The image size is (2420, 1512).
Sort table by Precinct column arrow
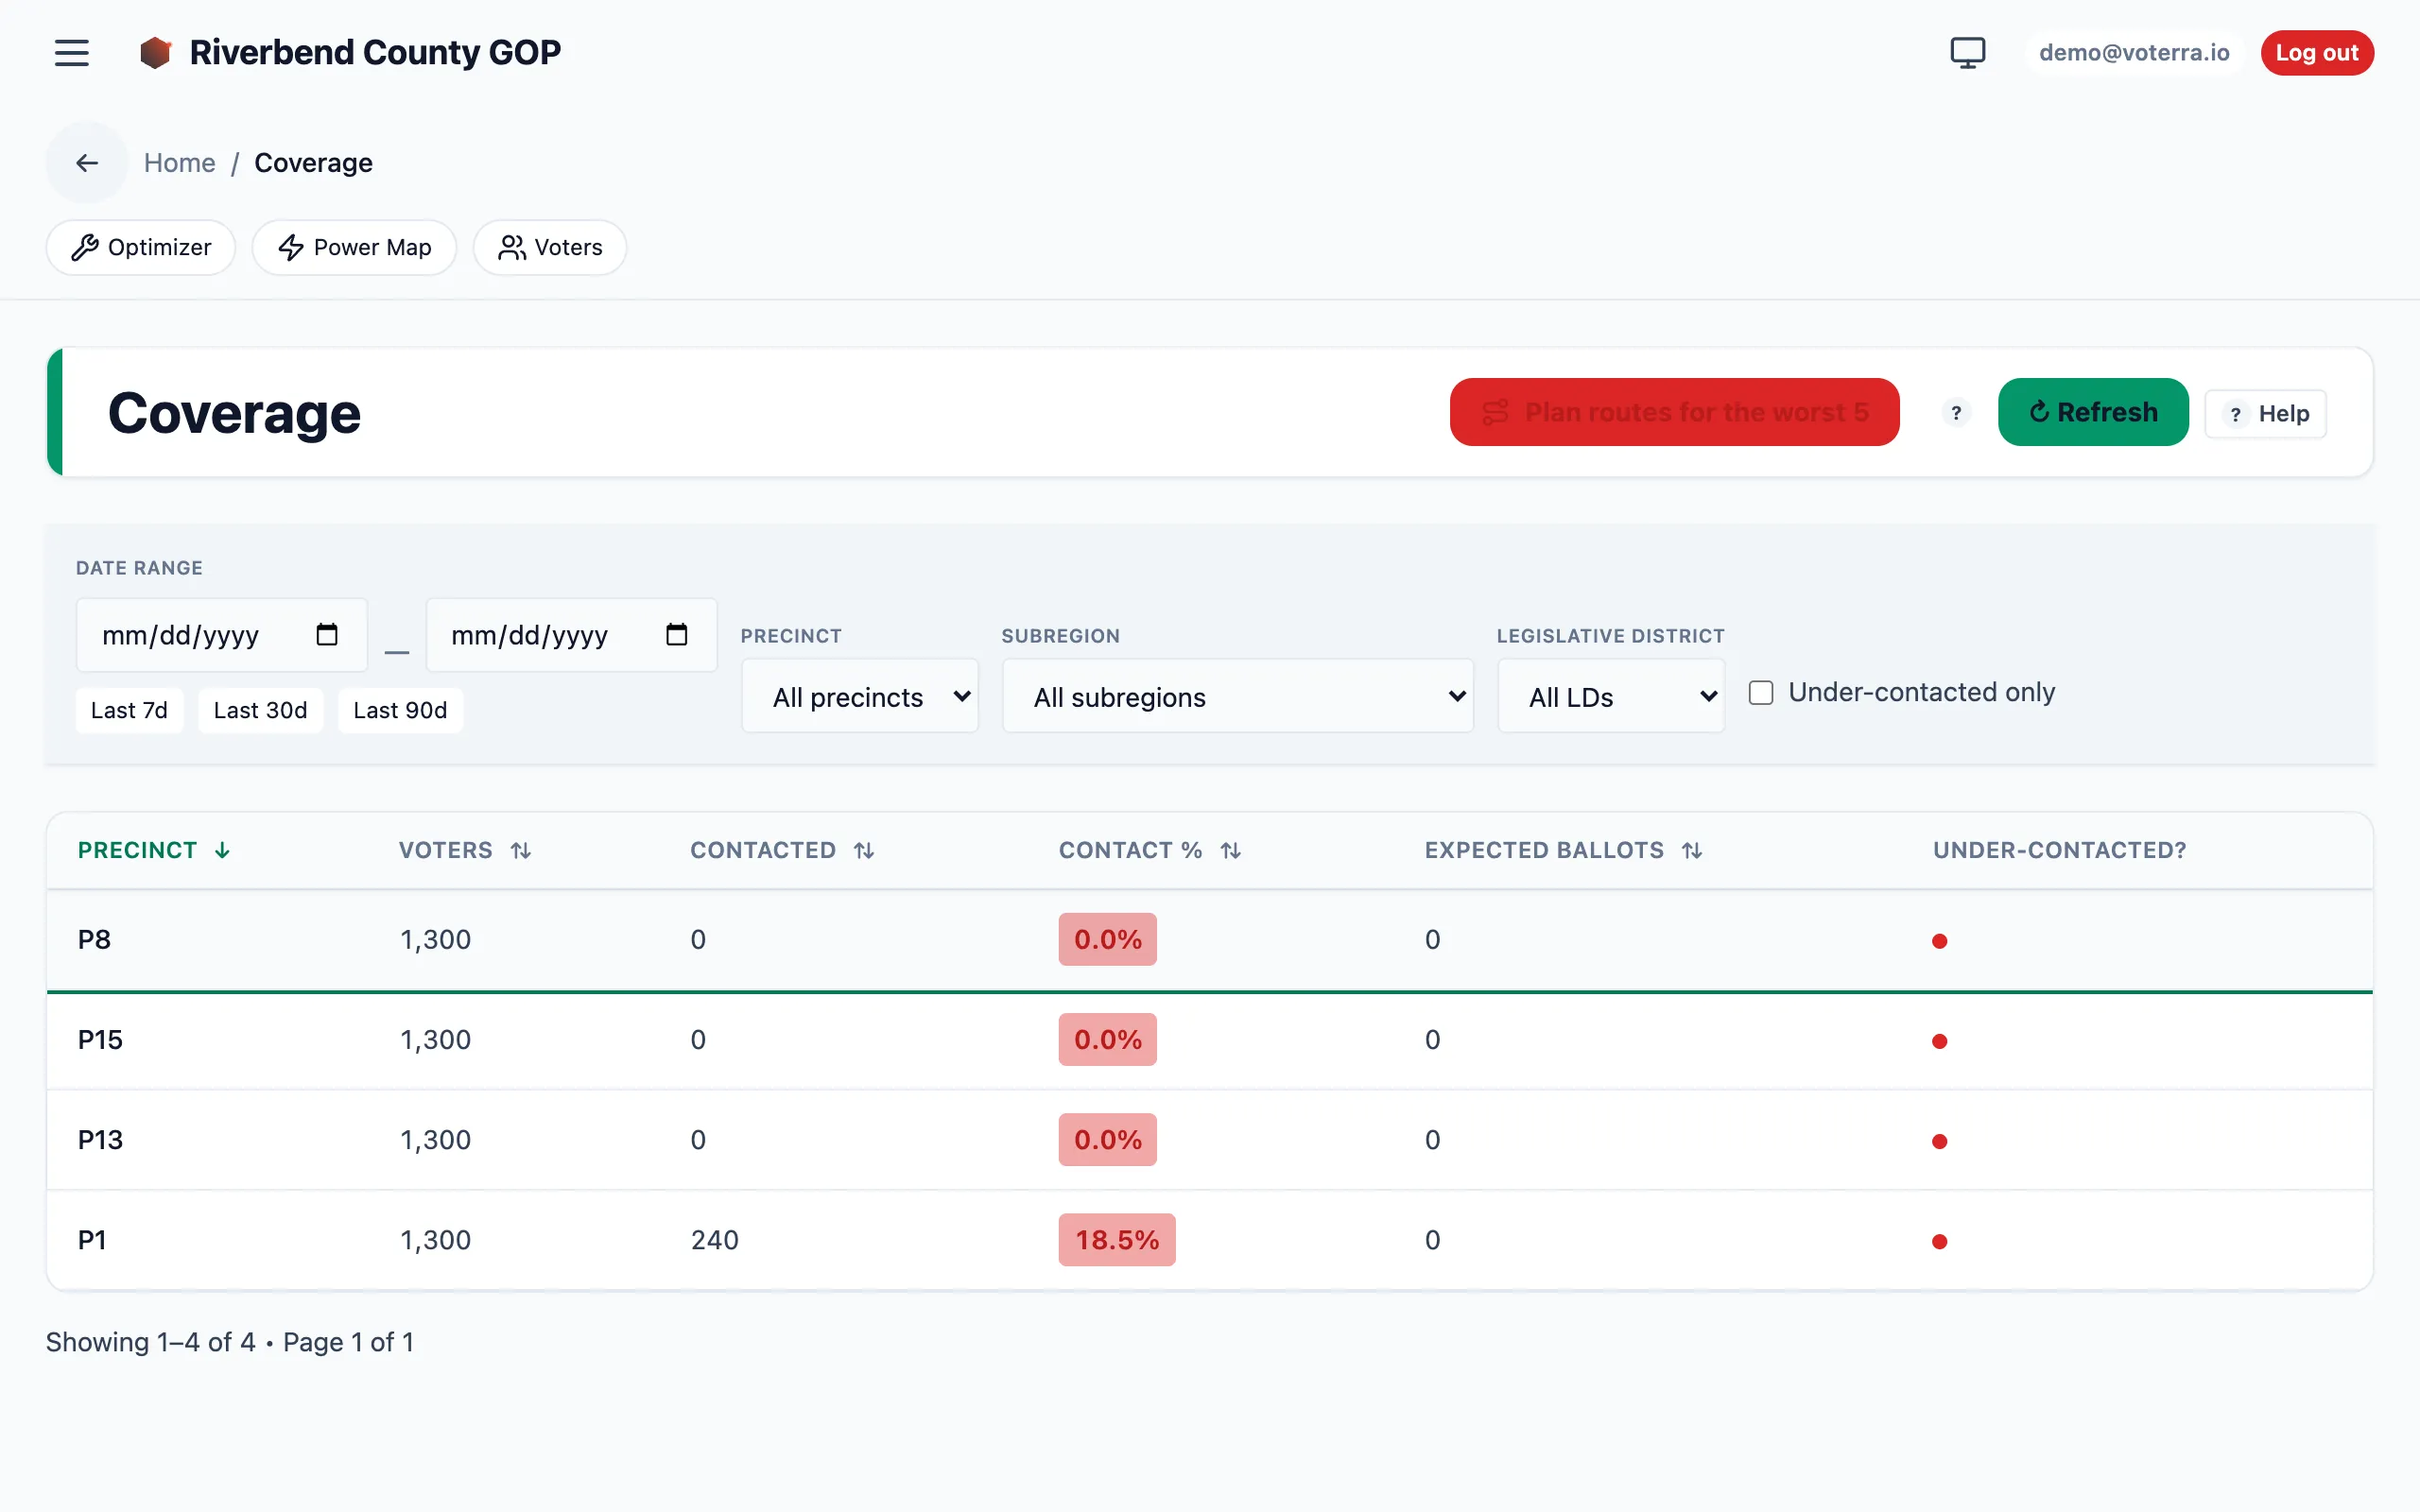pos(222,850)
